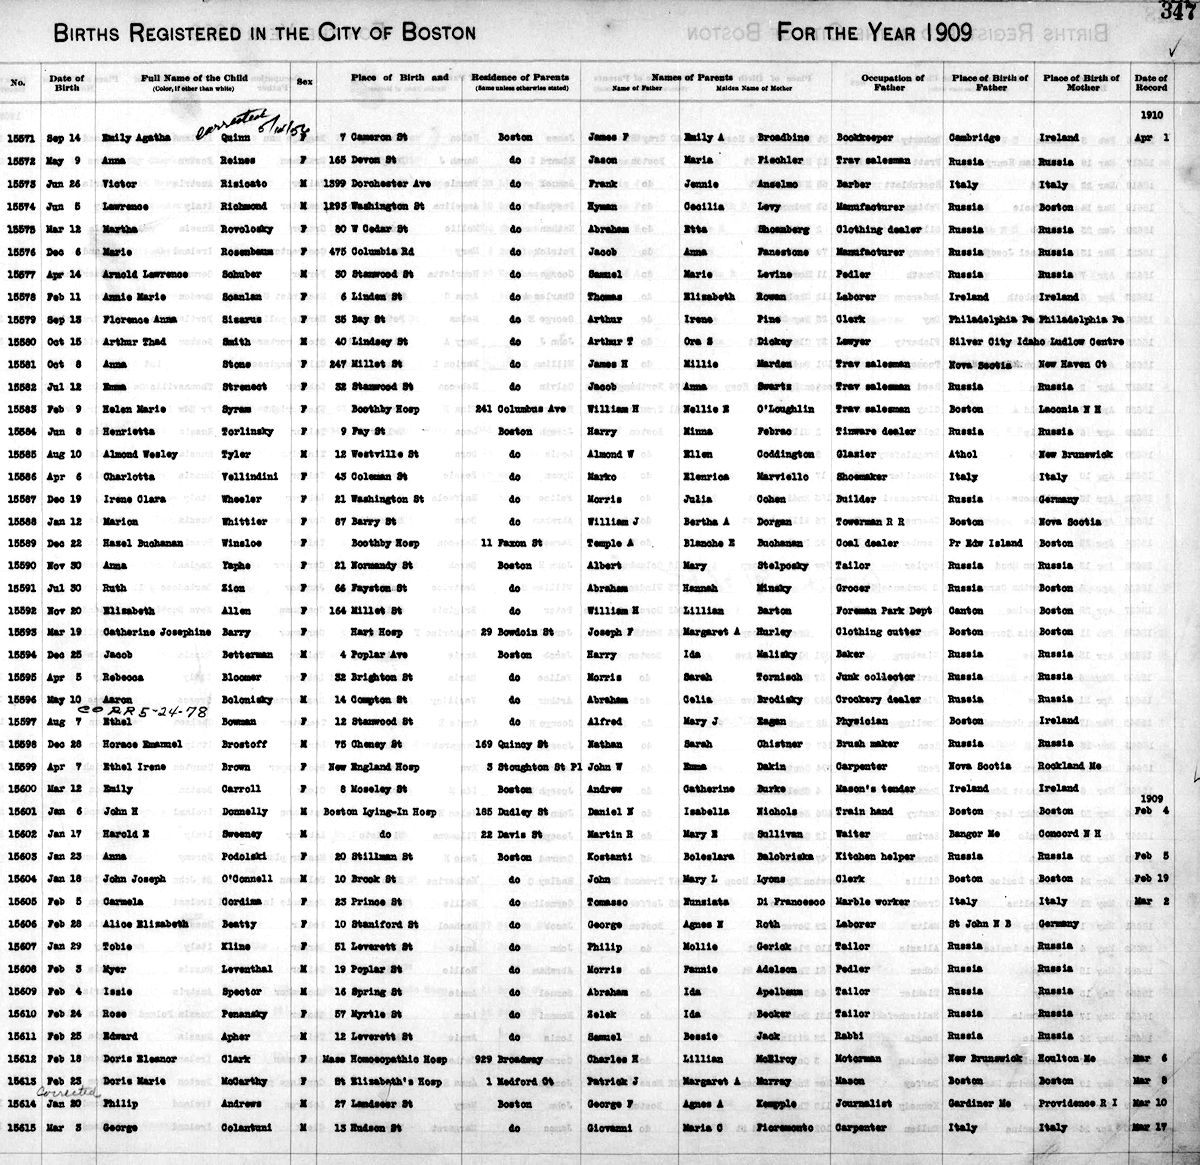Click the mother's birthplace 'Providence R I'

coord(1078,1104)
